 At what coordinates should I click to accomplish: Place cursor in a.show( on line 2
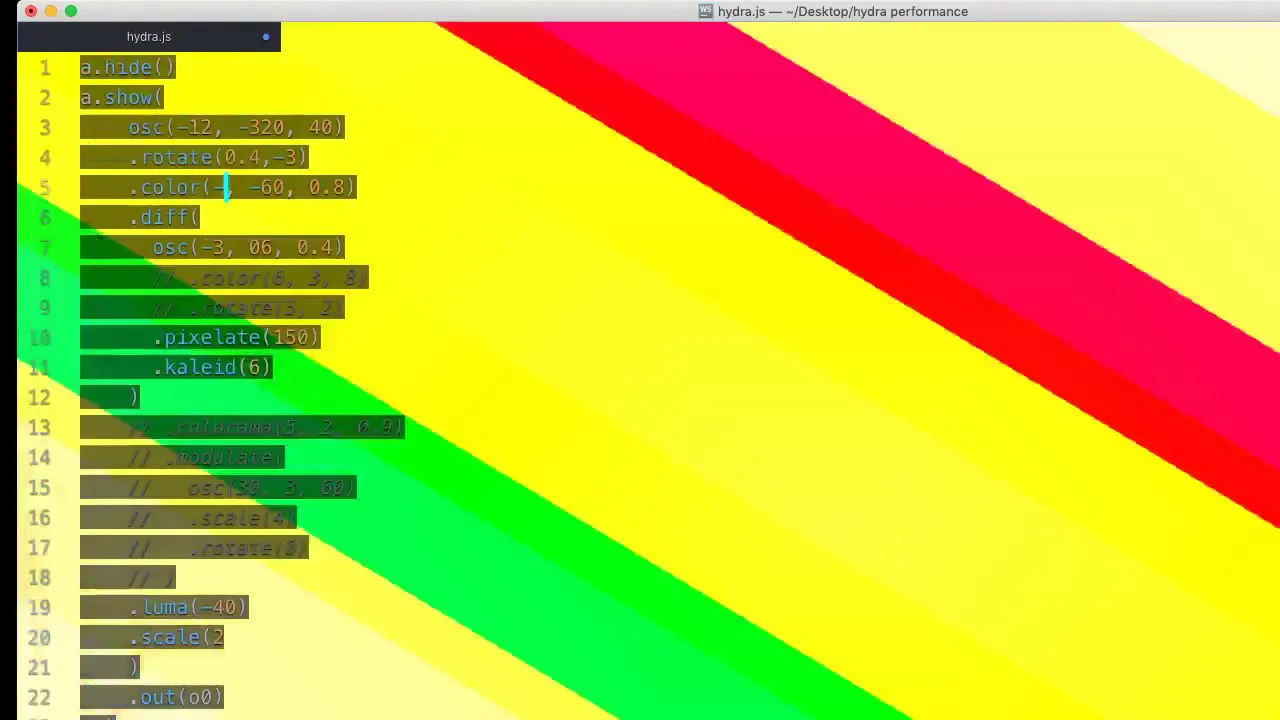pos(121,97)
